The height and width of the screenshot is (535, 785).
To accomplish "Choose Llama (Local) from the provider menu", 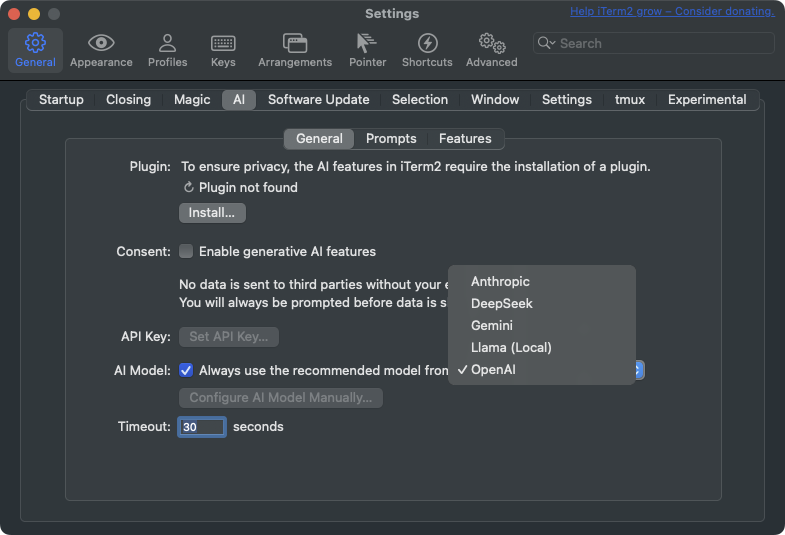I will [542, 347].
